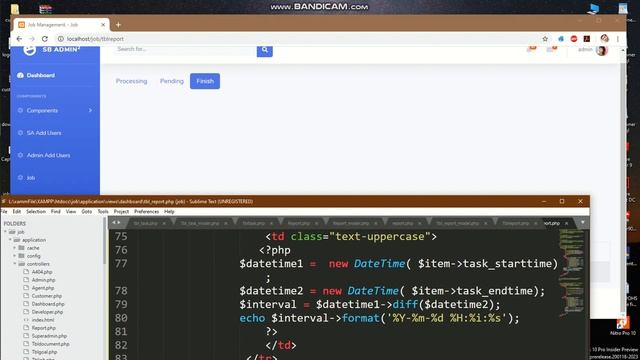Open Sublime Text File menu
Image resolution: width=640 pixels, height=360 pixels.
click(x=4, y=211)
